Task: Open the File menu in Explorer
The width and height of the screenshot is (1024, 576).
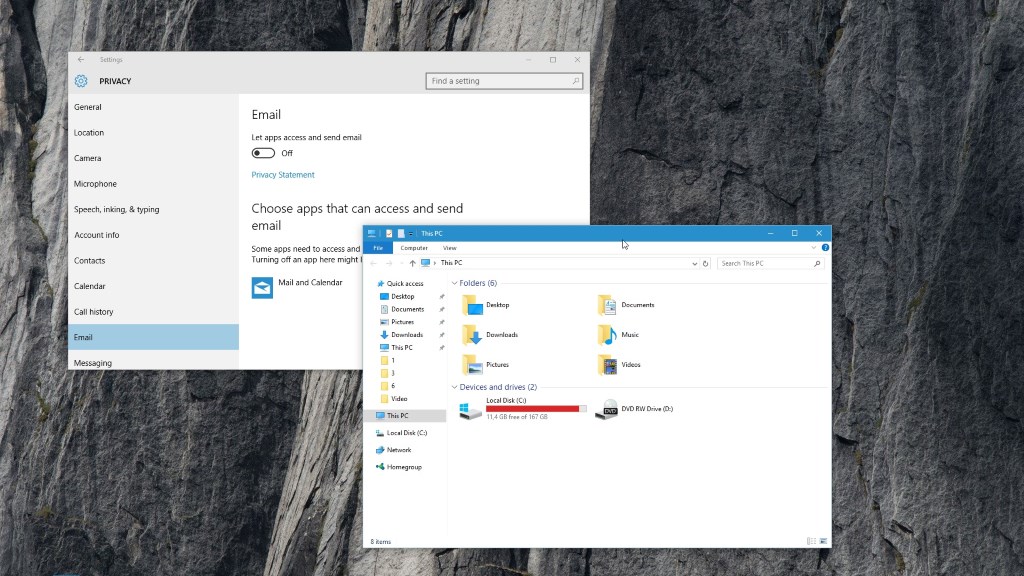Action: (x=378, y=248)
